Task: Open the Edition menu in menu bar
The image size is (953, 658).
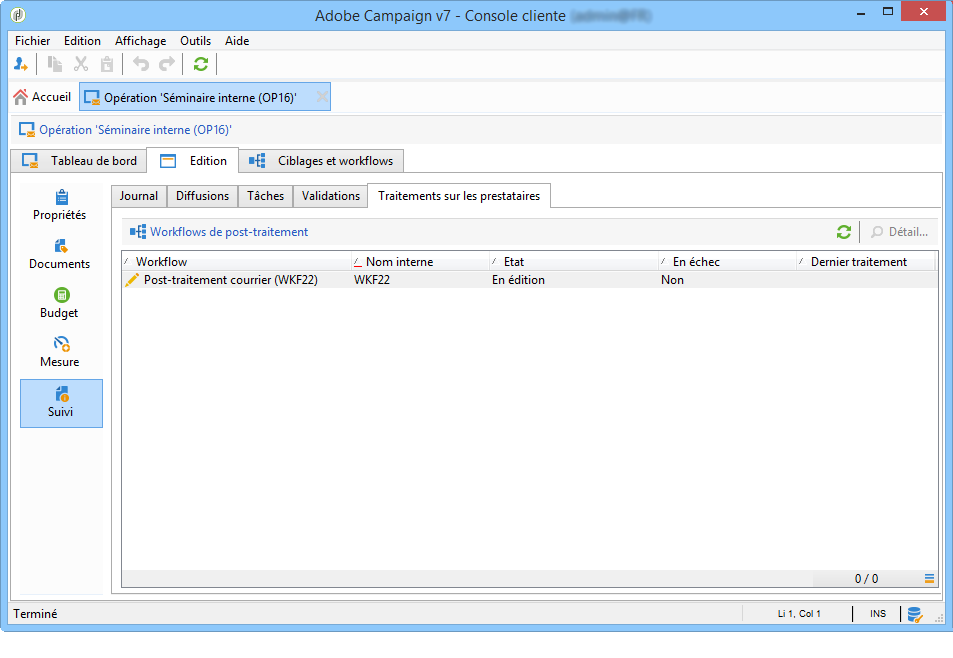Action: pos(82,41)
